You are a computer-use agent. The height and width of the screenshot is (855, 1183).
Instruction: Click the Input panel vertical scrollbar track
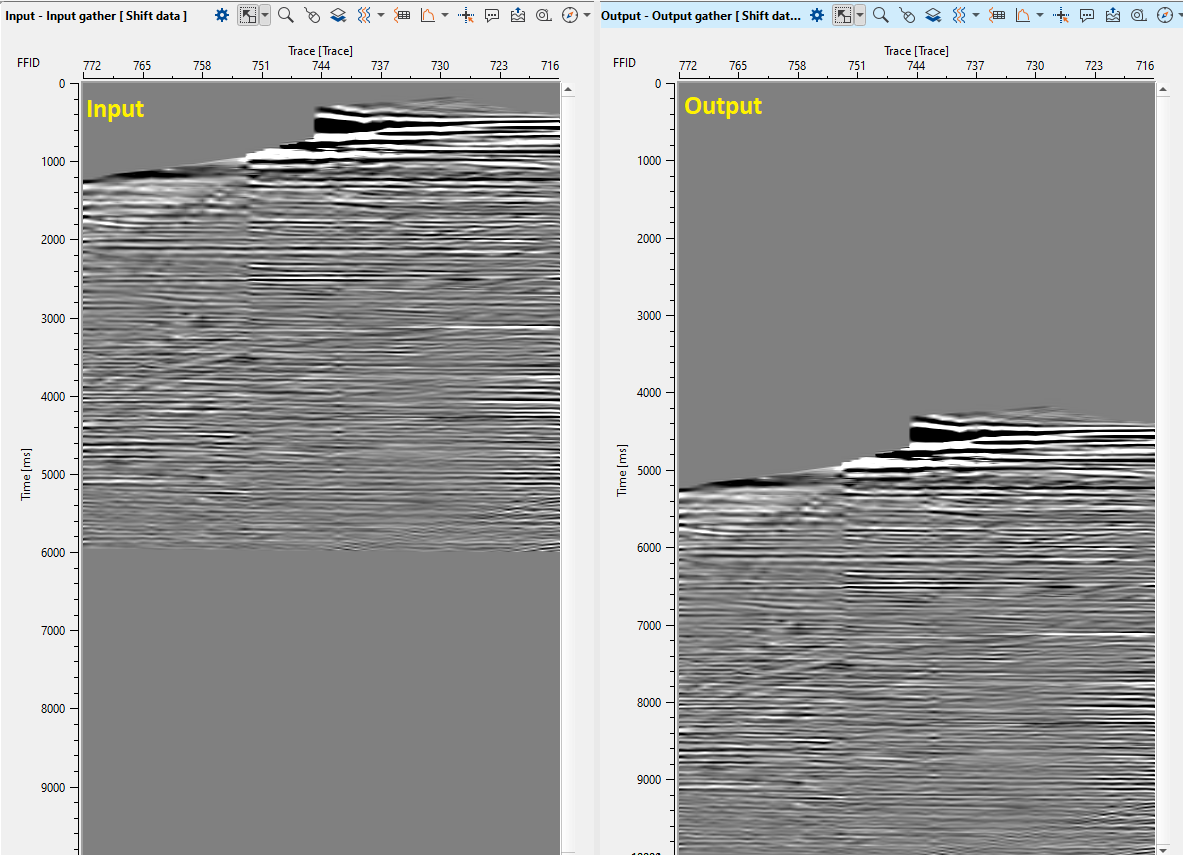568,450
